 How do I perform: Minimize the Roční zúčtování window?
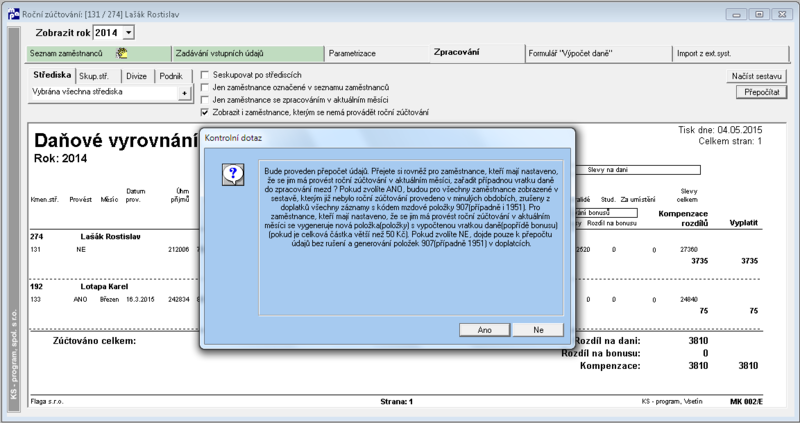[736, 14]
